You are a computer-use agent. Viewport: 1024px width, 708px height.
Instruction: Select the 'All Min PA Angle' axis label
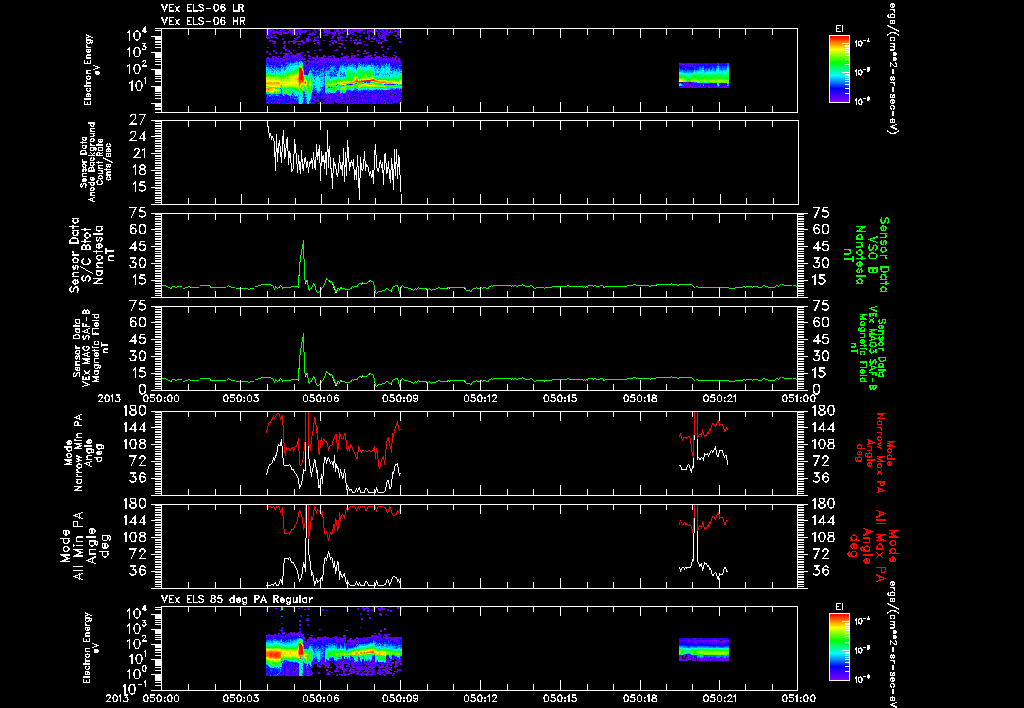[86, 546]
